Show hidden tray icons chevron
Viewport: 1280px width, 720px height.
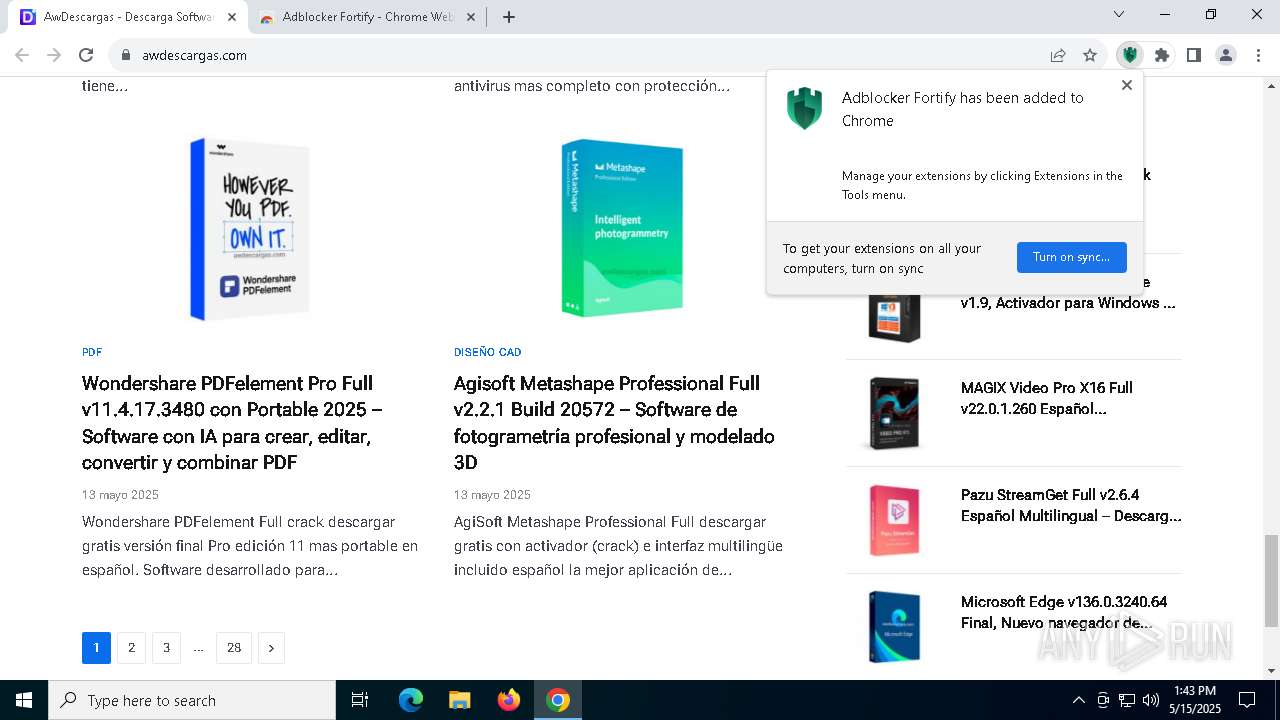[1078, 700]
